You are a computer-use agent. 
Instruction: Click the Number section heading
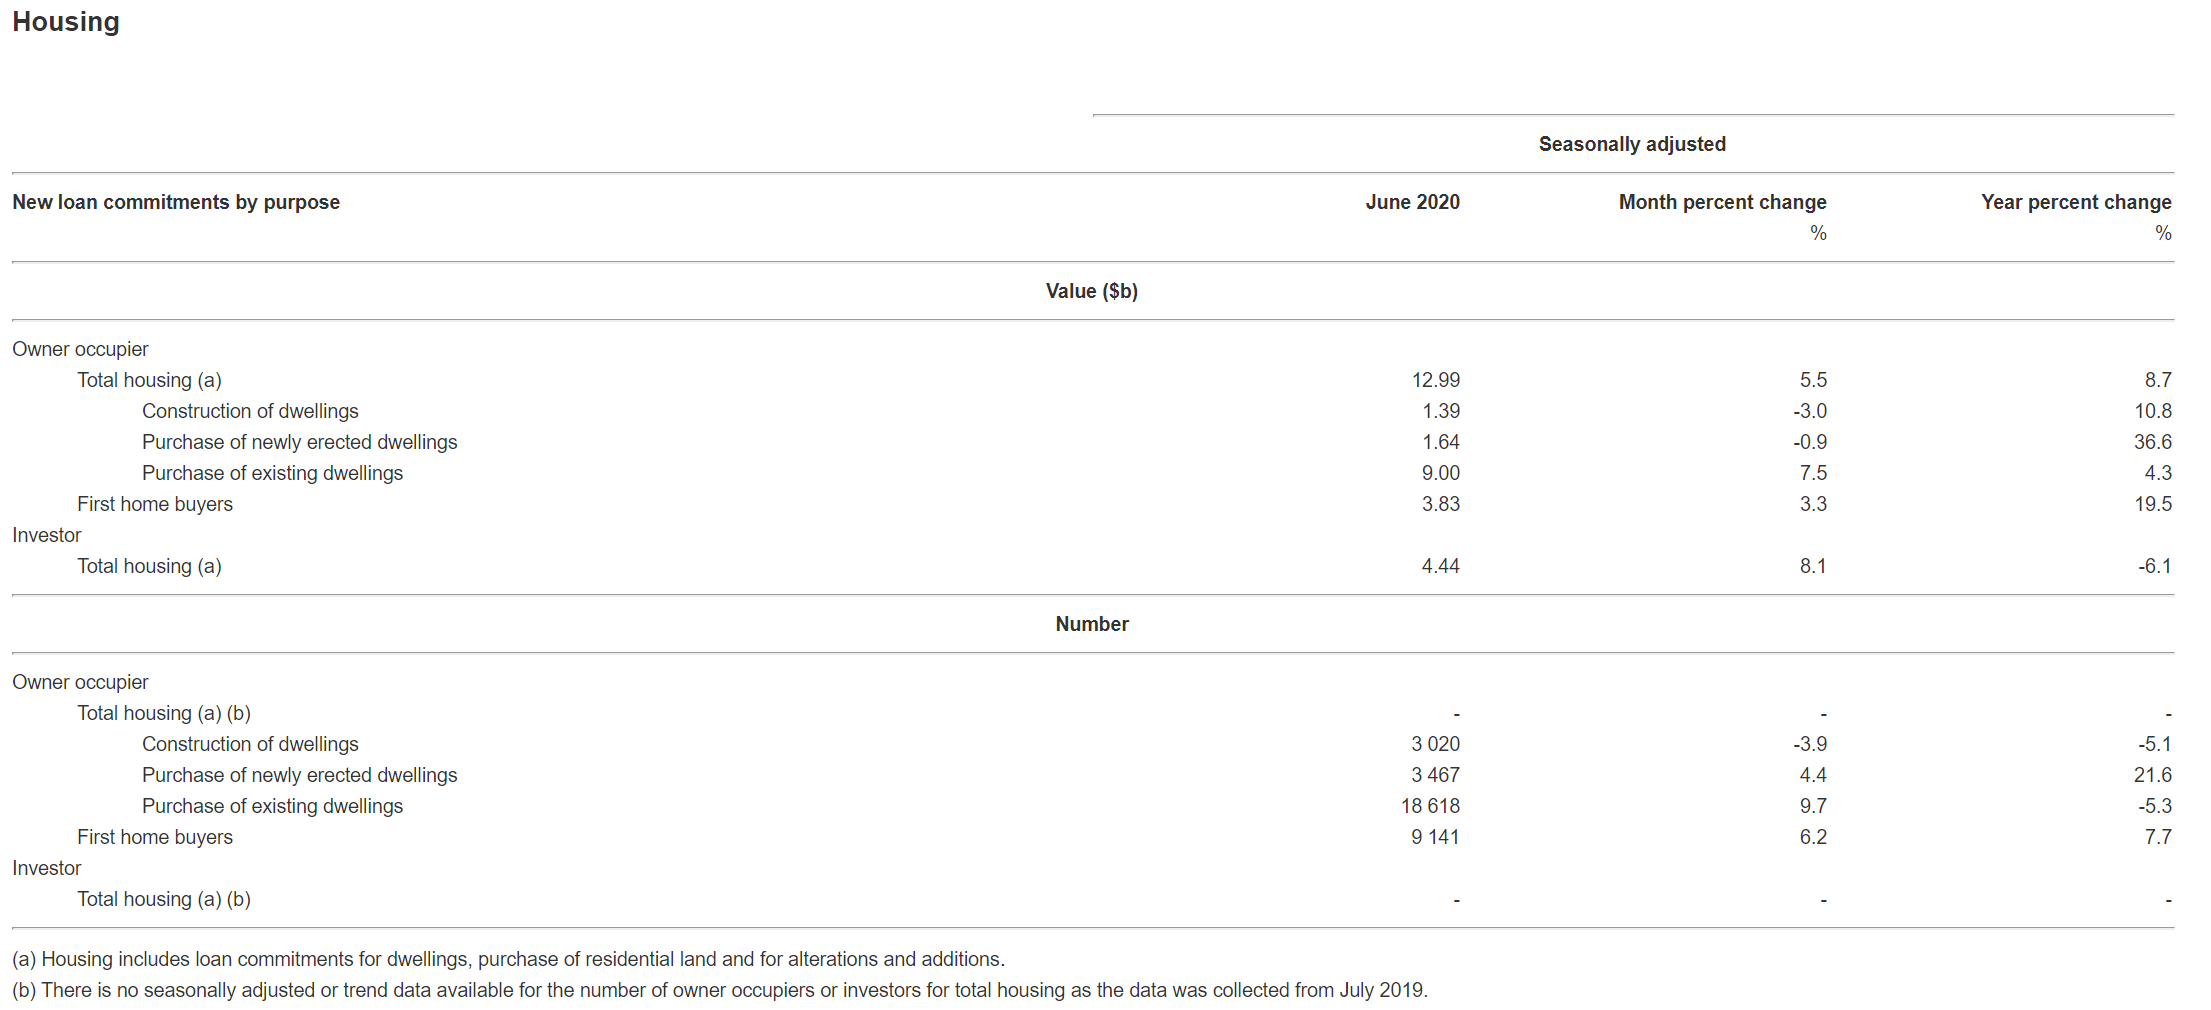tap(1091, 624)
